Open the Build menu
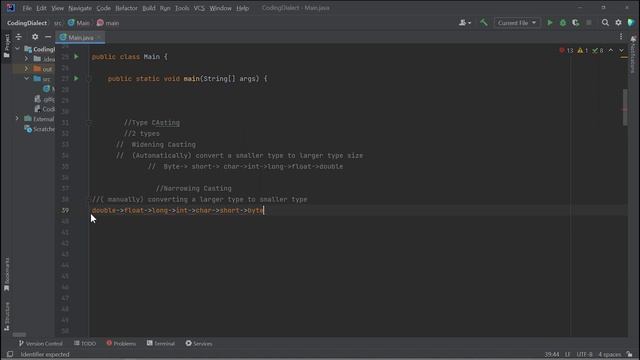Viewport: 640px width, 360px height. 149,8
